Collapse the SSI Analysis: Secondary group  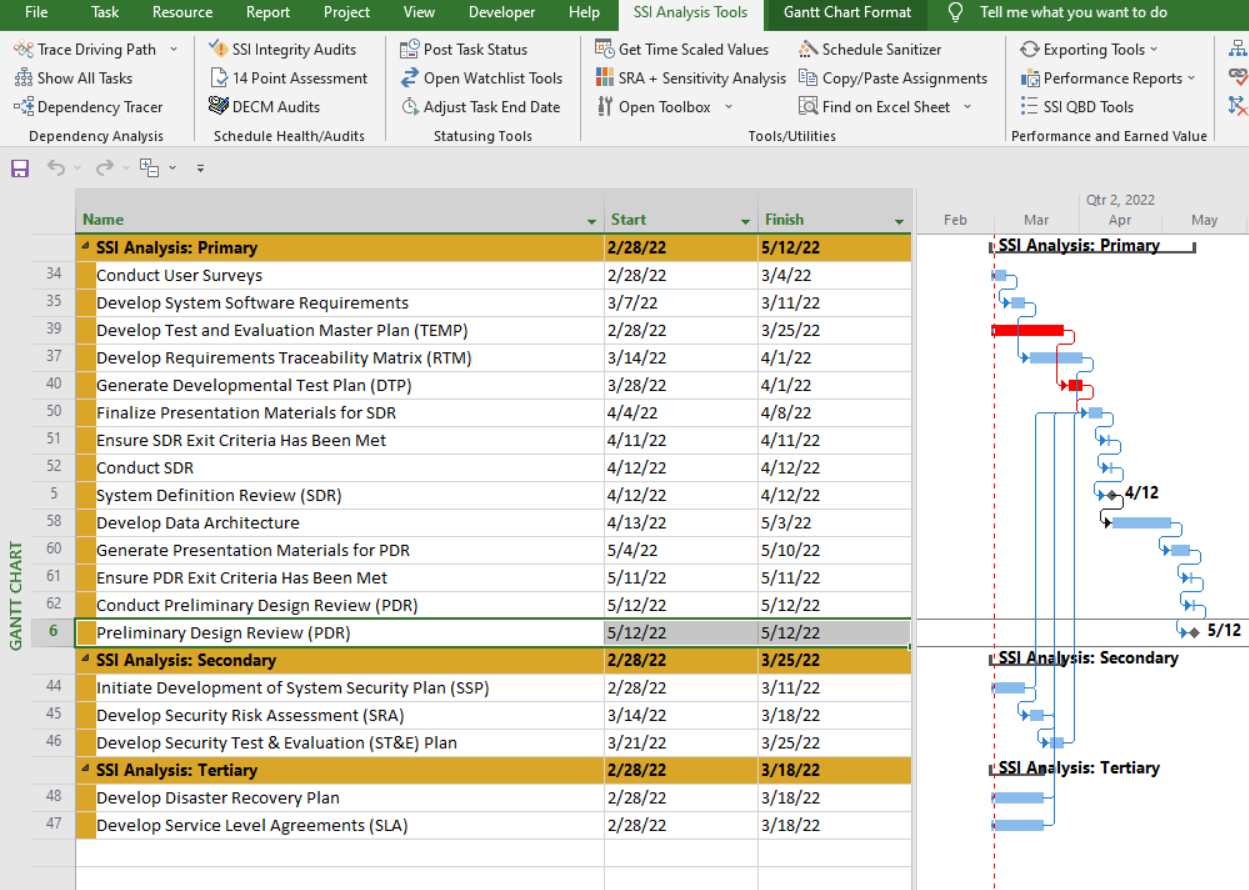point(85,658)
